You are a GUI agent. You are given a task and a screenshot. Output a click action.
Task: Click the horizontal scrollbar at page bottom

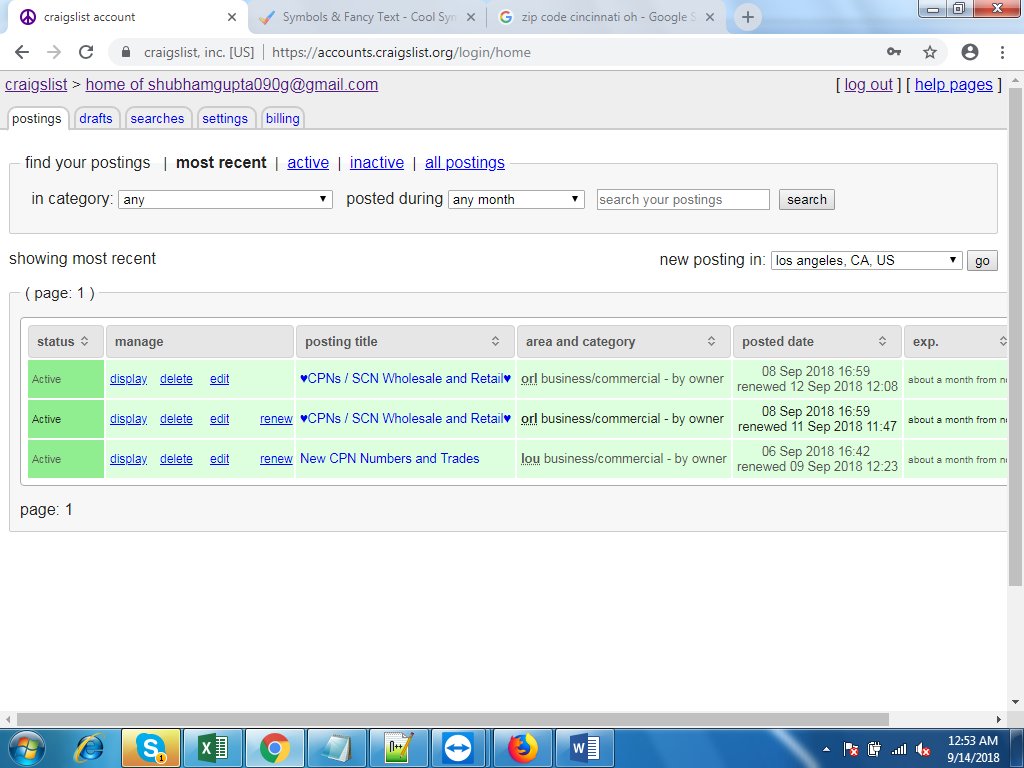click(x=453, y=719)
